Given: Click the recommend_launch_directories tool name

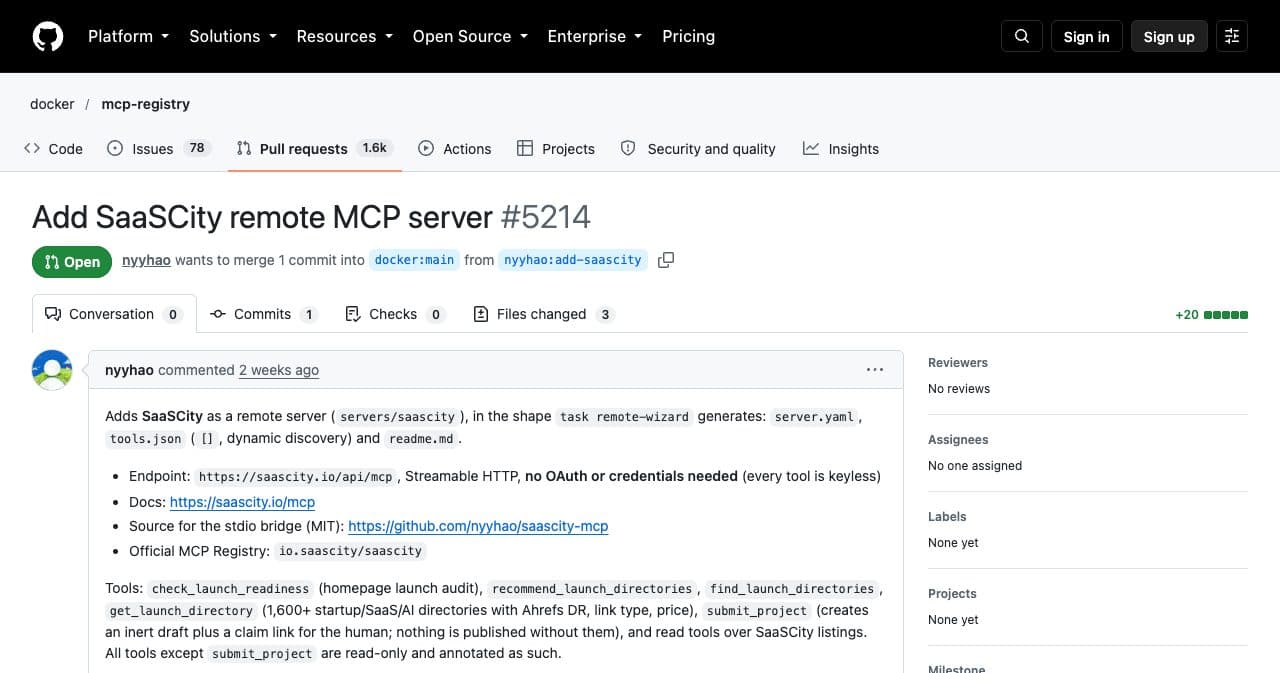Looking at the screenshot, I should 592,589.
